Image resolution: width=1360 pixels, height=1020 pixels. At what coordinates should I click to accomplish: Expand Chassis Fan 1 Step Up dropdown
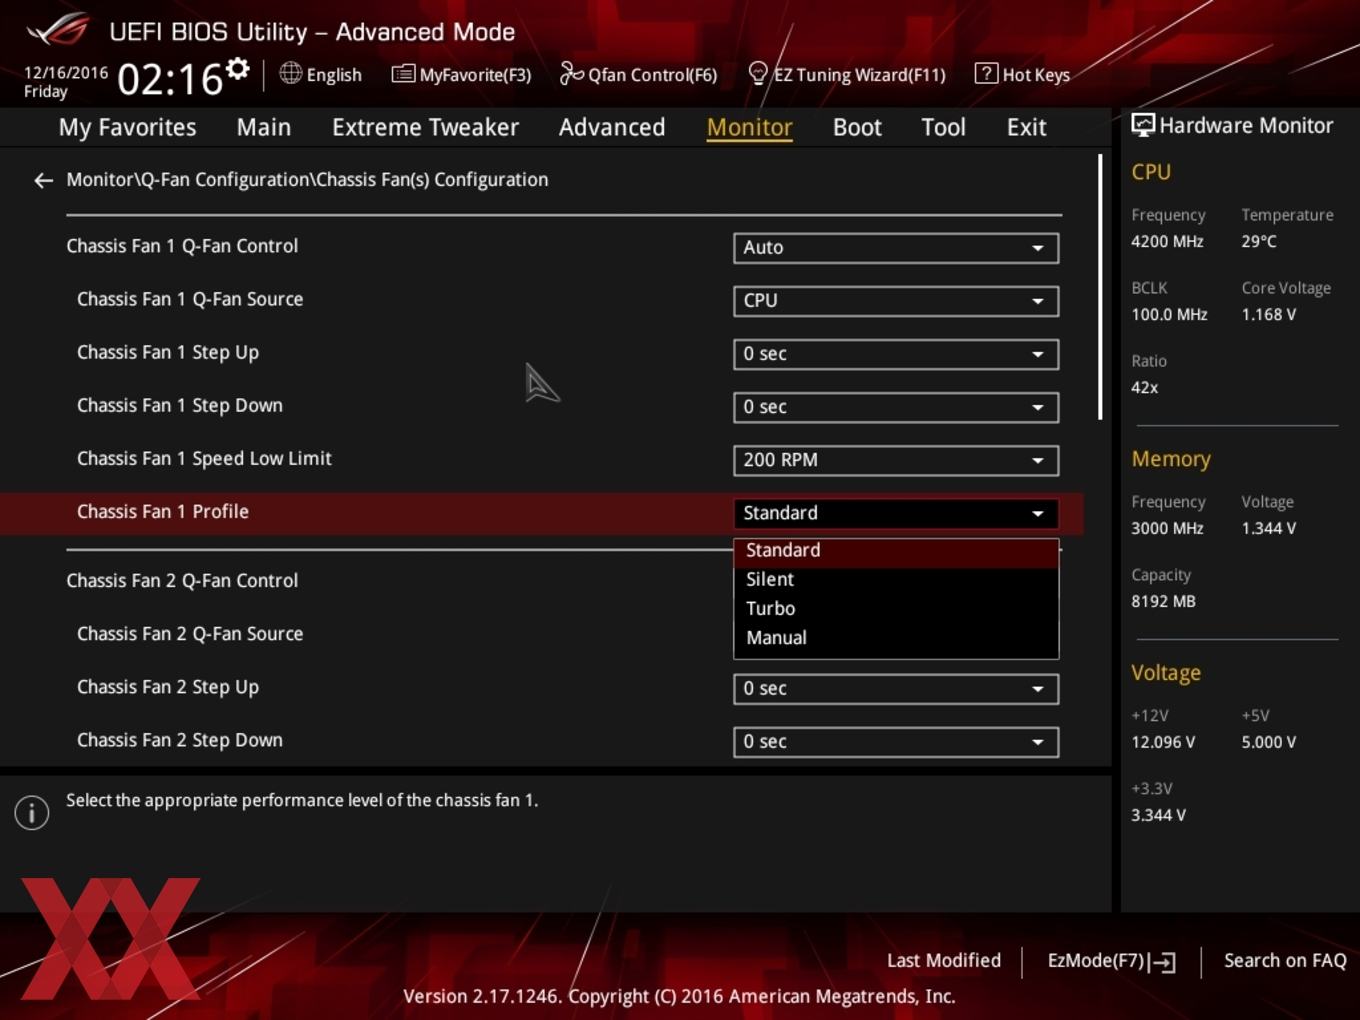[896, 354]
